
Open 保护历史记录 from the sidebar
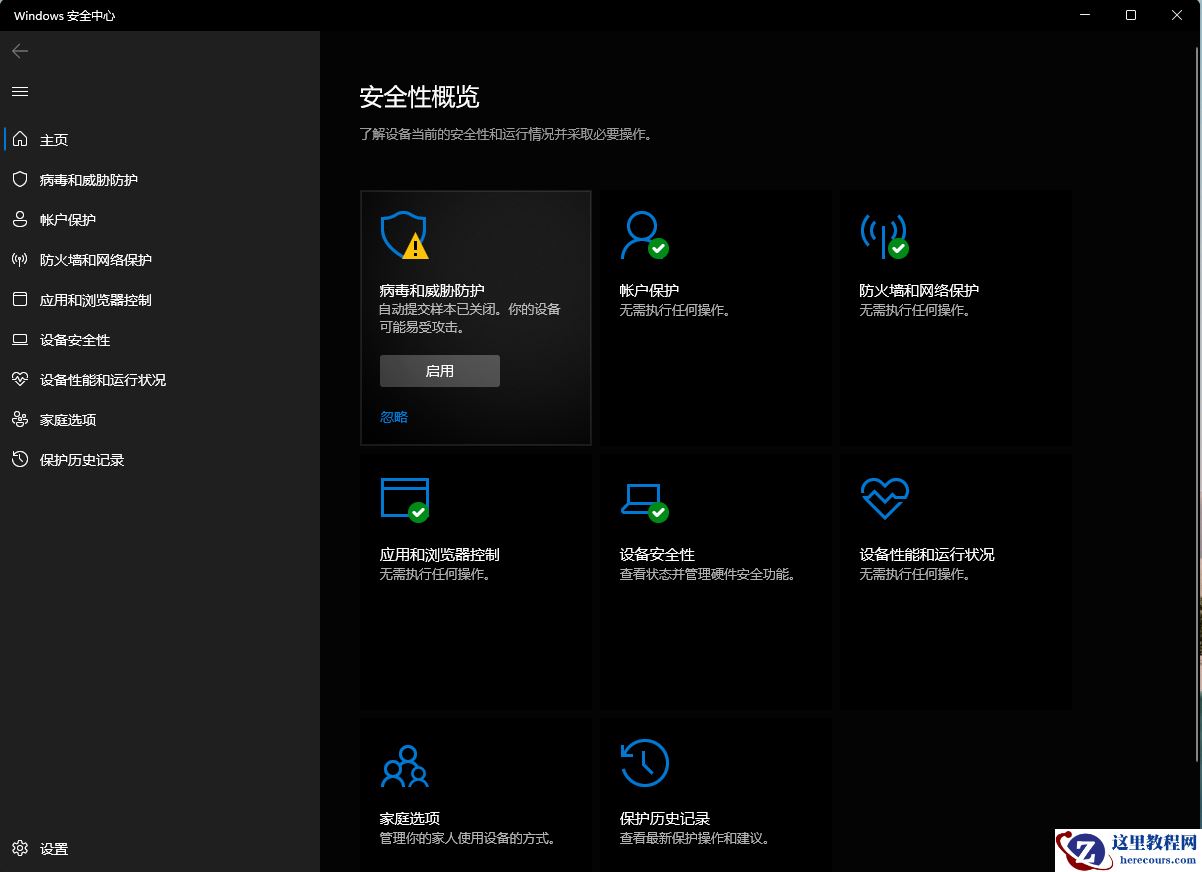tap(80, 460)
